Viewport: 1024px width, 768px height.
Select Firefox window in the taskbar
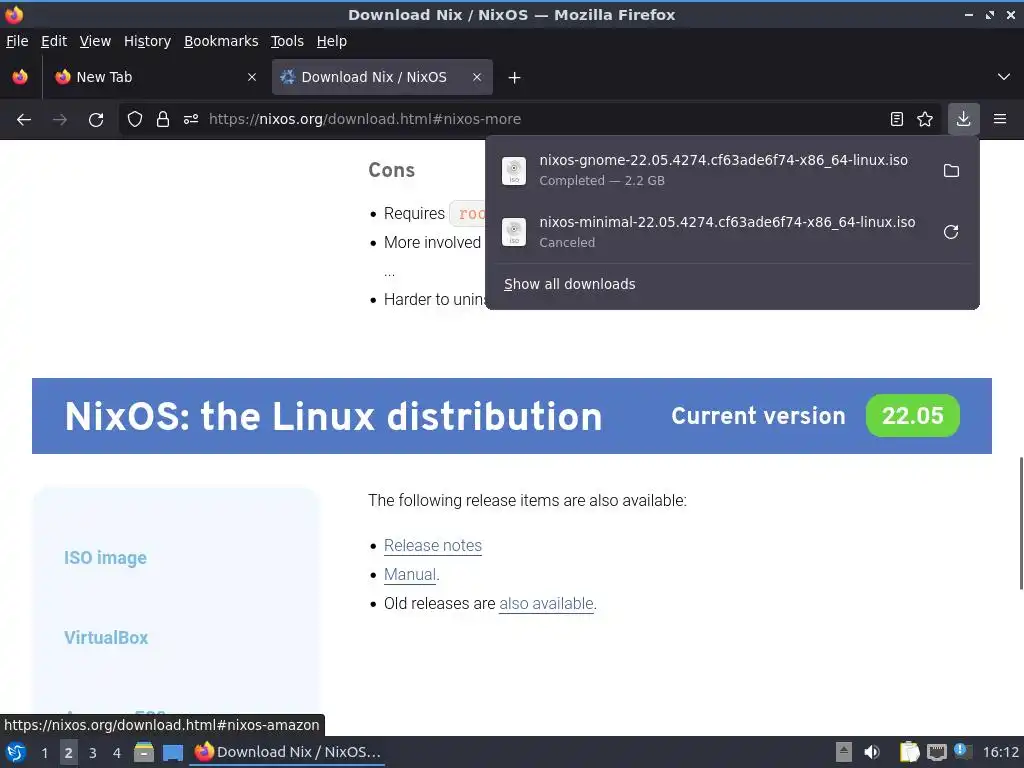[x=287, y=752]
